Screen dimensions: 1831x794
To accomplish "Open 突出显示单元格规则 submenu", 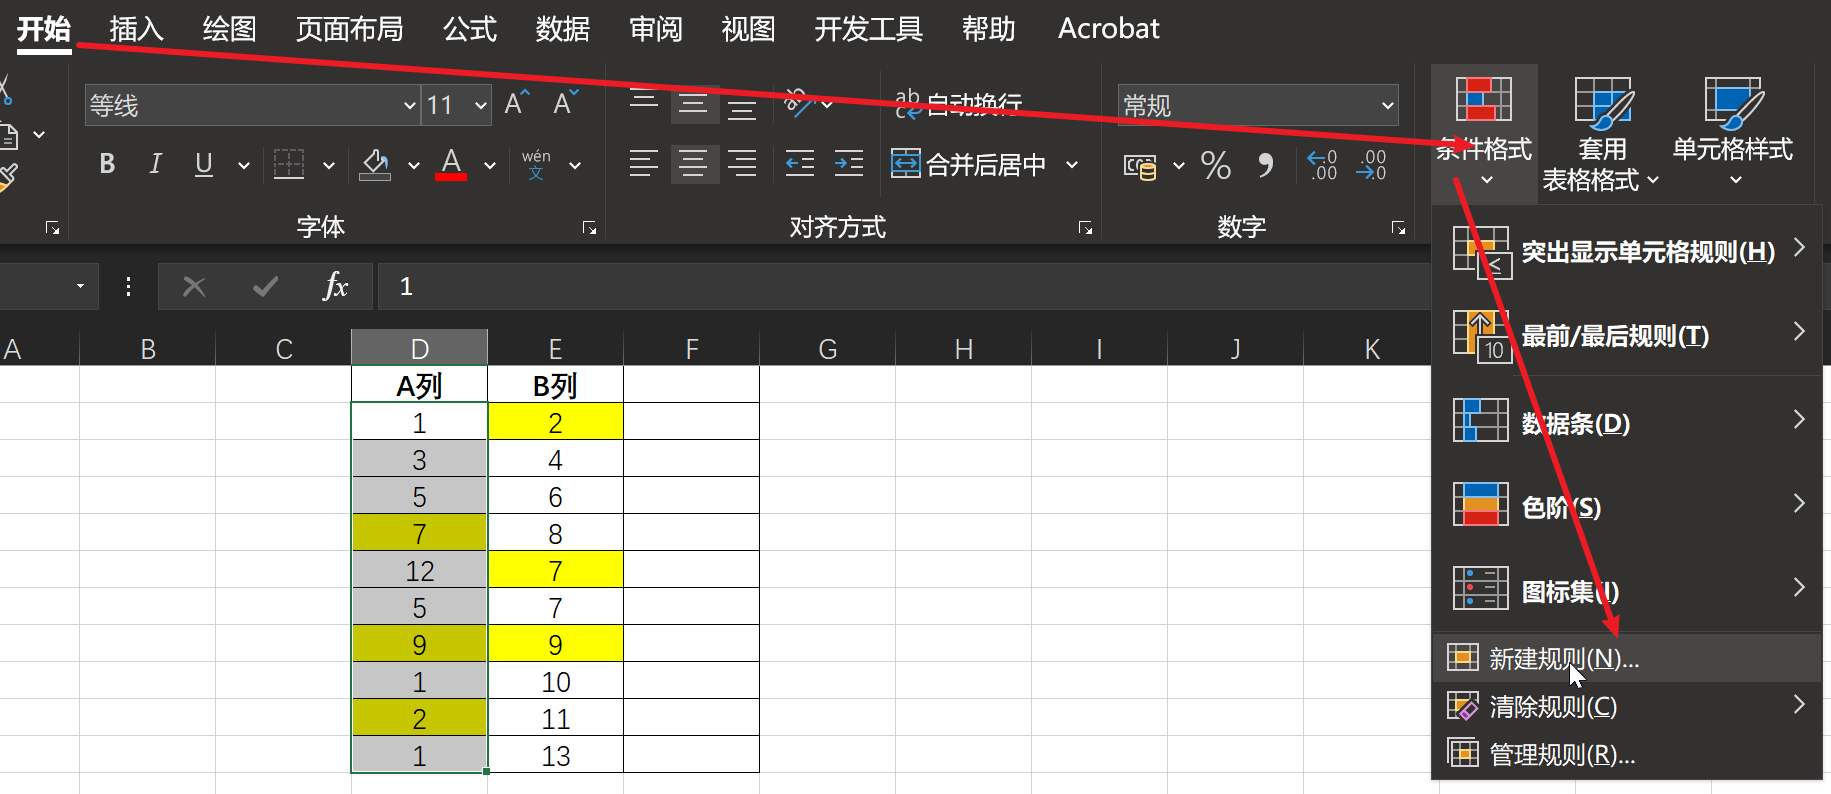I will 1627,251.
